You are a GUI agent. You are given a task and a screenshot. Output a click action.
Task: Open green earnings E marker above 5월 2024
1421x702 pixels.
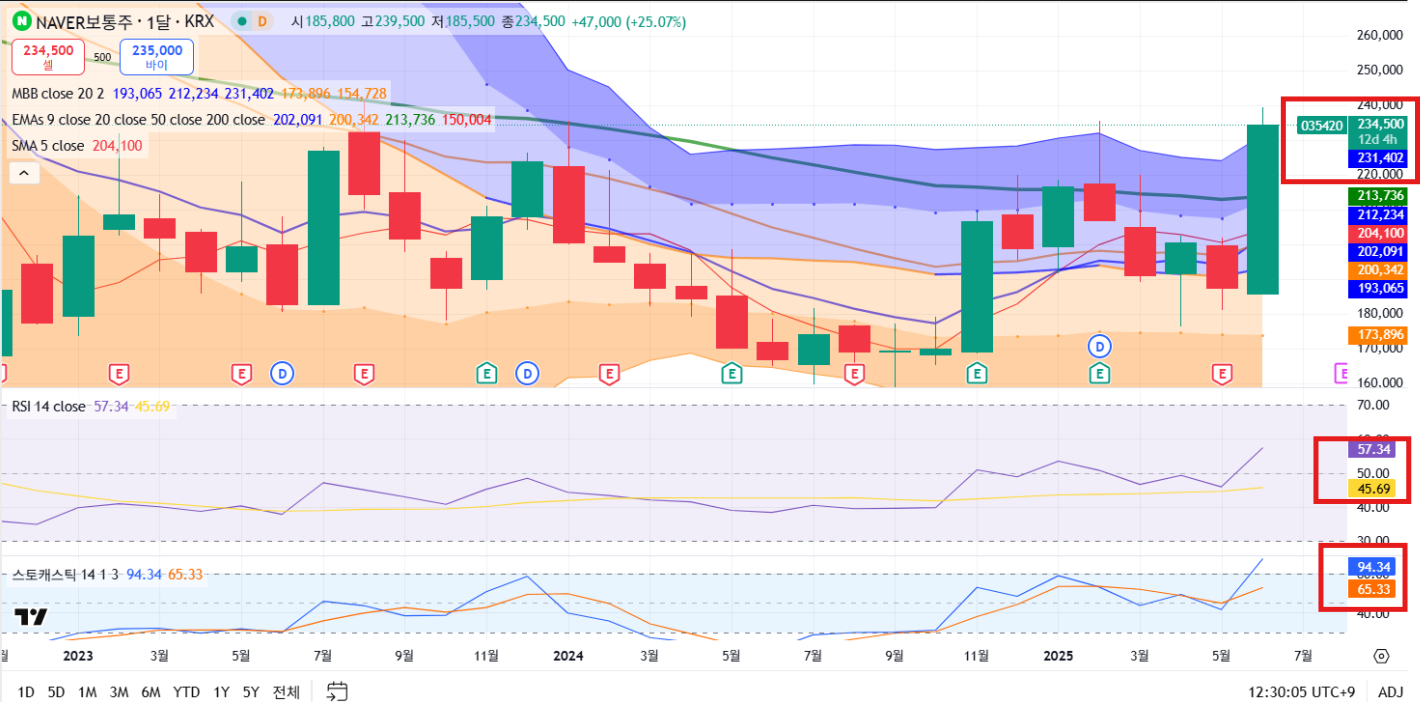tap(731, 374)
